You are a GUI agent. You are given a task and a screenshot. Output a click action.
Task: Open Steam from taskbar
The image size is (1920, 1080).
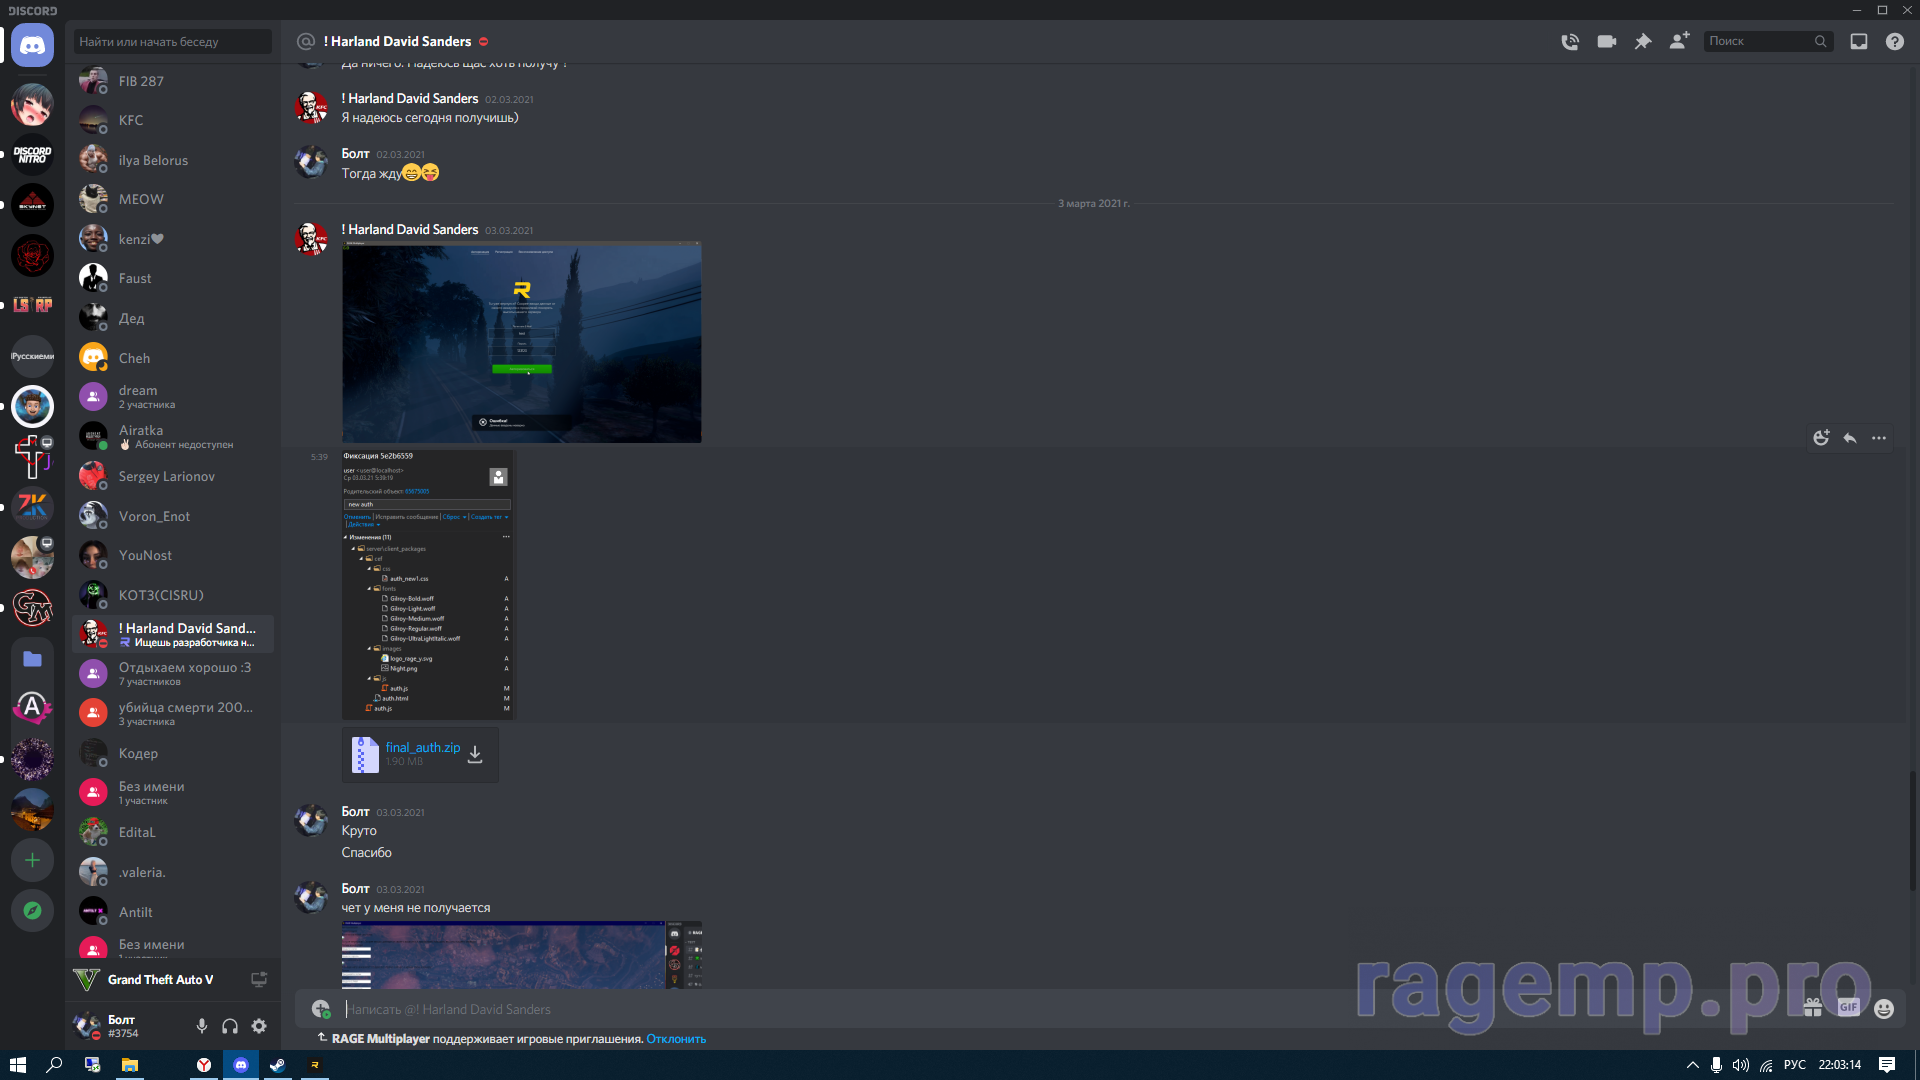(x=277, y=1065)
